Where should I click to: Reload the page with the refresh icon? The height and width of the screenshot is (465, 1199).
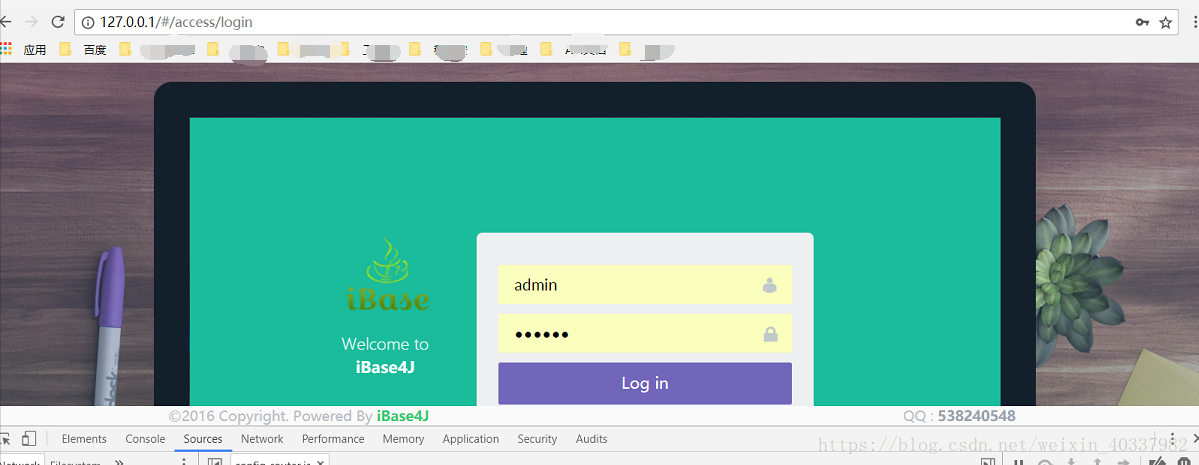pyautogui.click(x=57, y=22)
